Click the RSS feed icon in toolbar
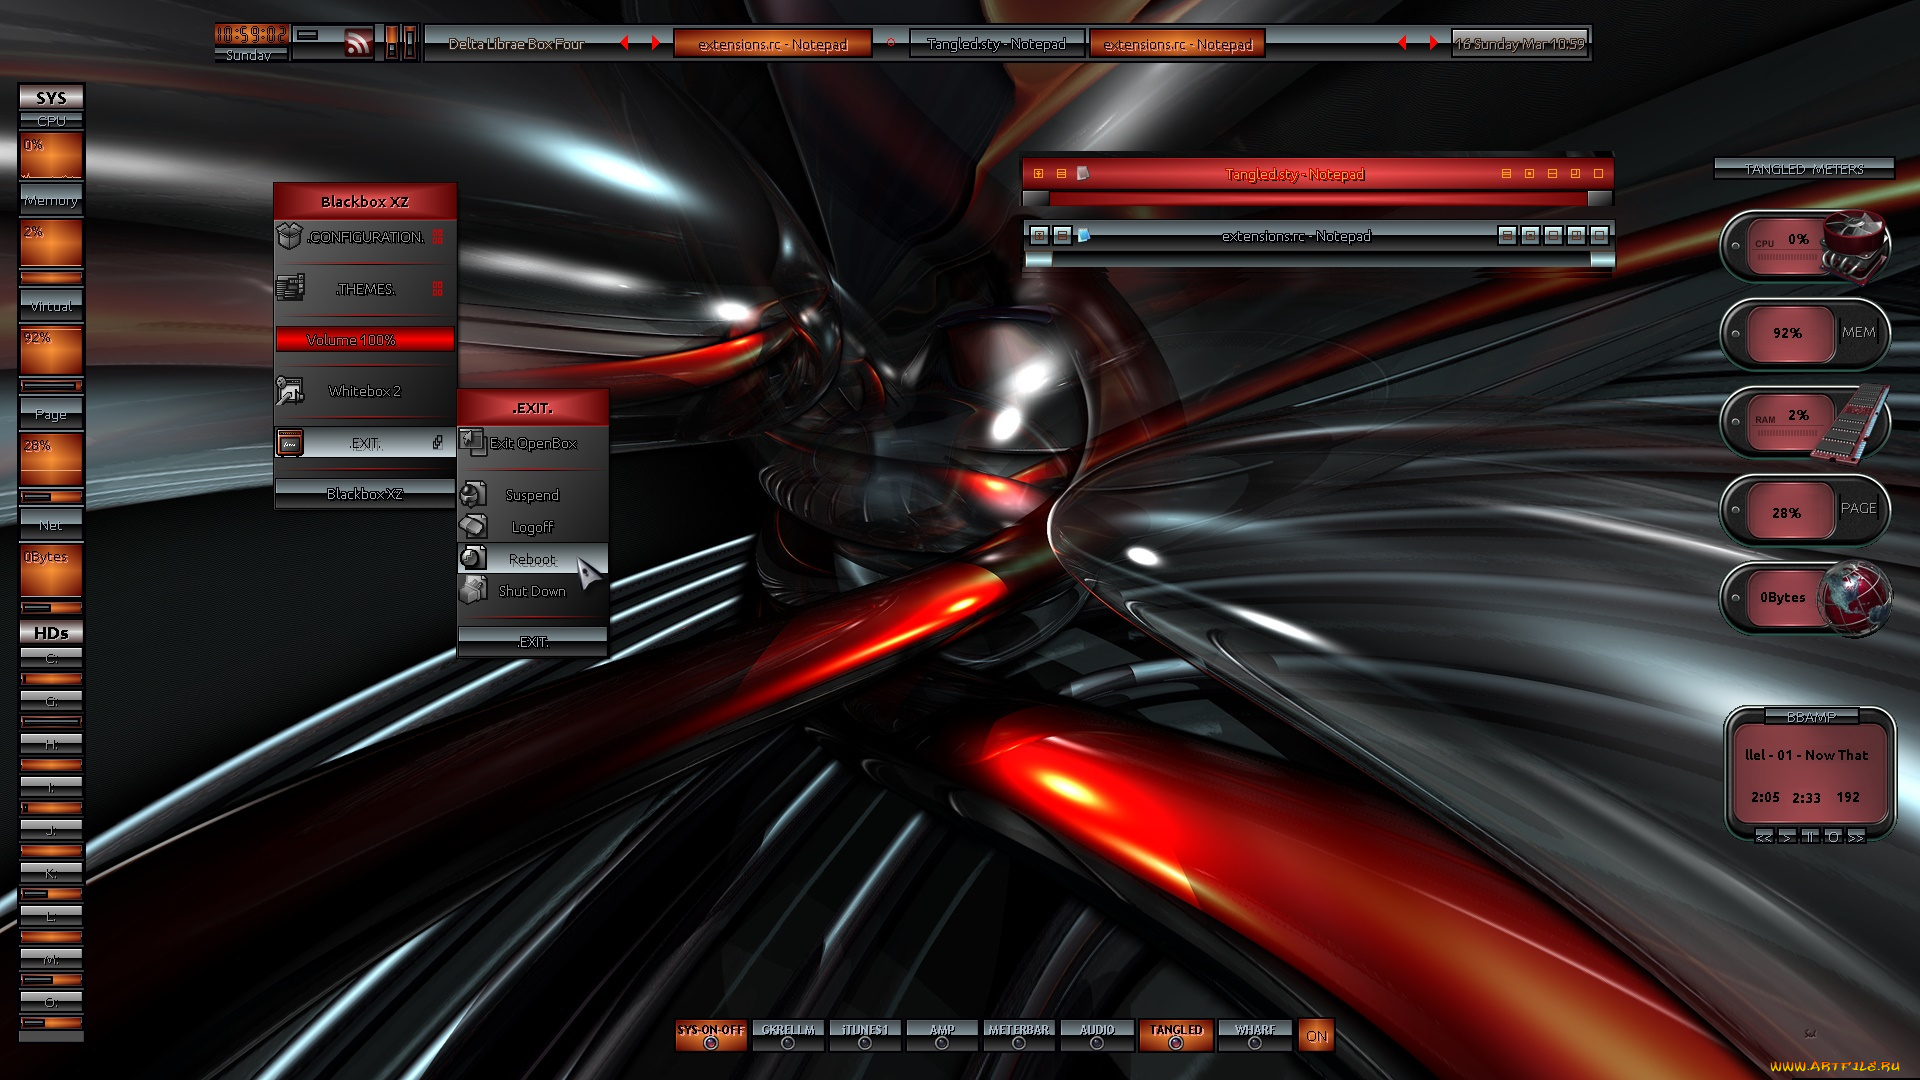 coord(357,43)
